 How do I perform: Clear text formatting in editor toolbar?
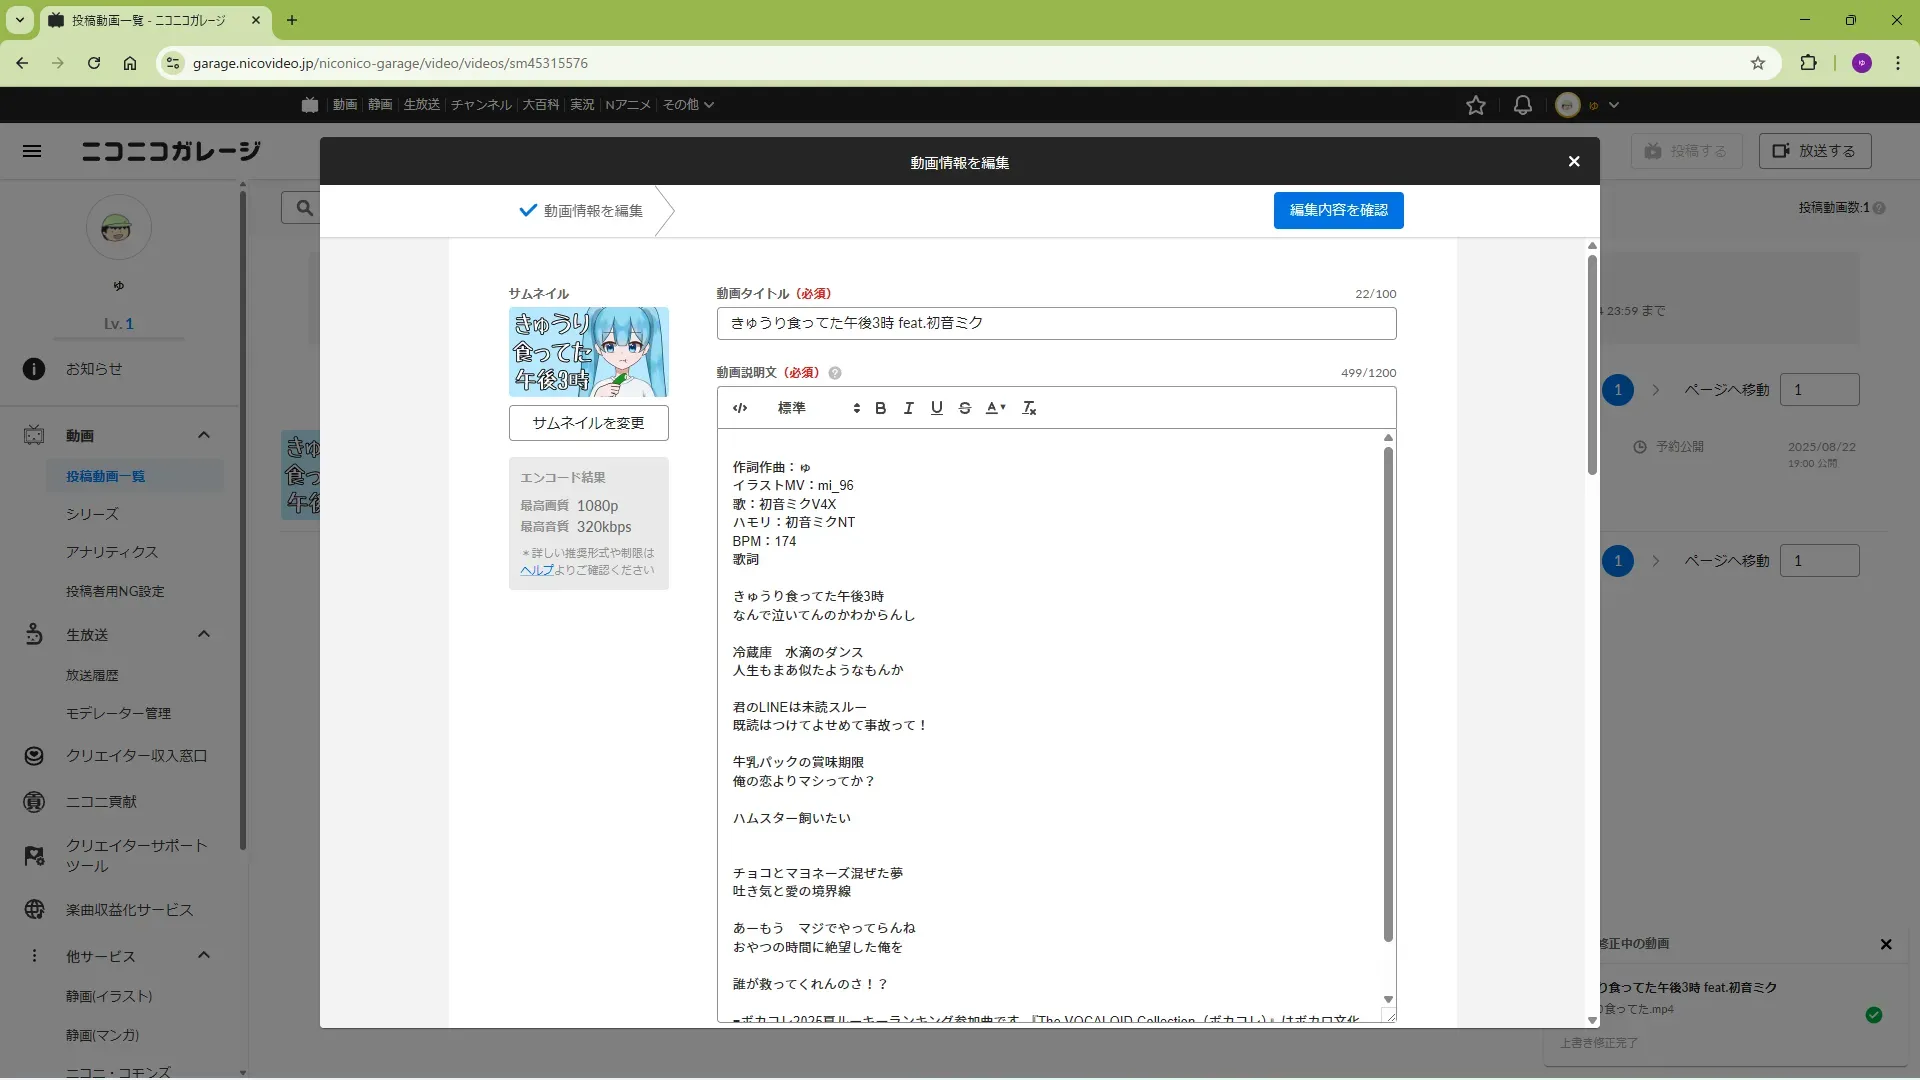[x=1029, y=408]
